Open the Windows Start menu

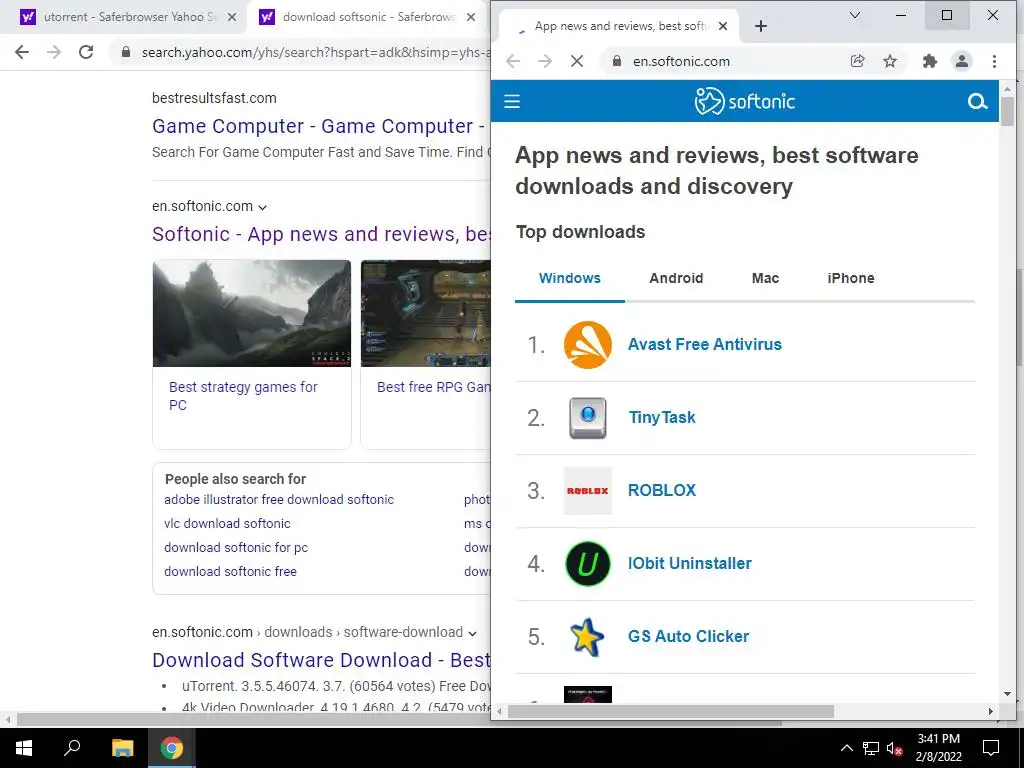[x=24, y=748]
